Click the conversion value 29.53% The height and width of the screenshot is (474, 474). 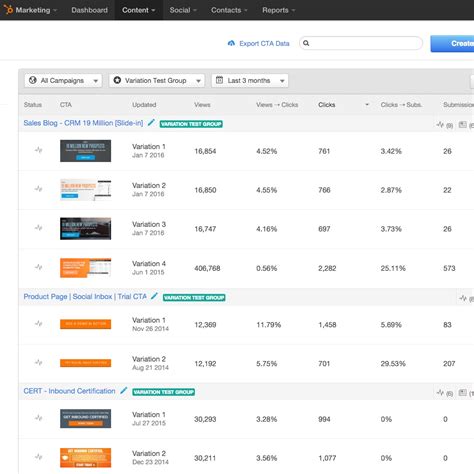click(393, 364)
